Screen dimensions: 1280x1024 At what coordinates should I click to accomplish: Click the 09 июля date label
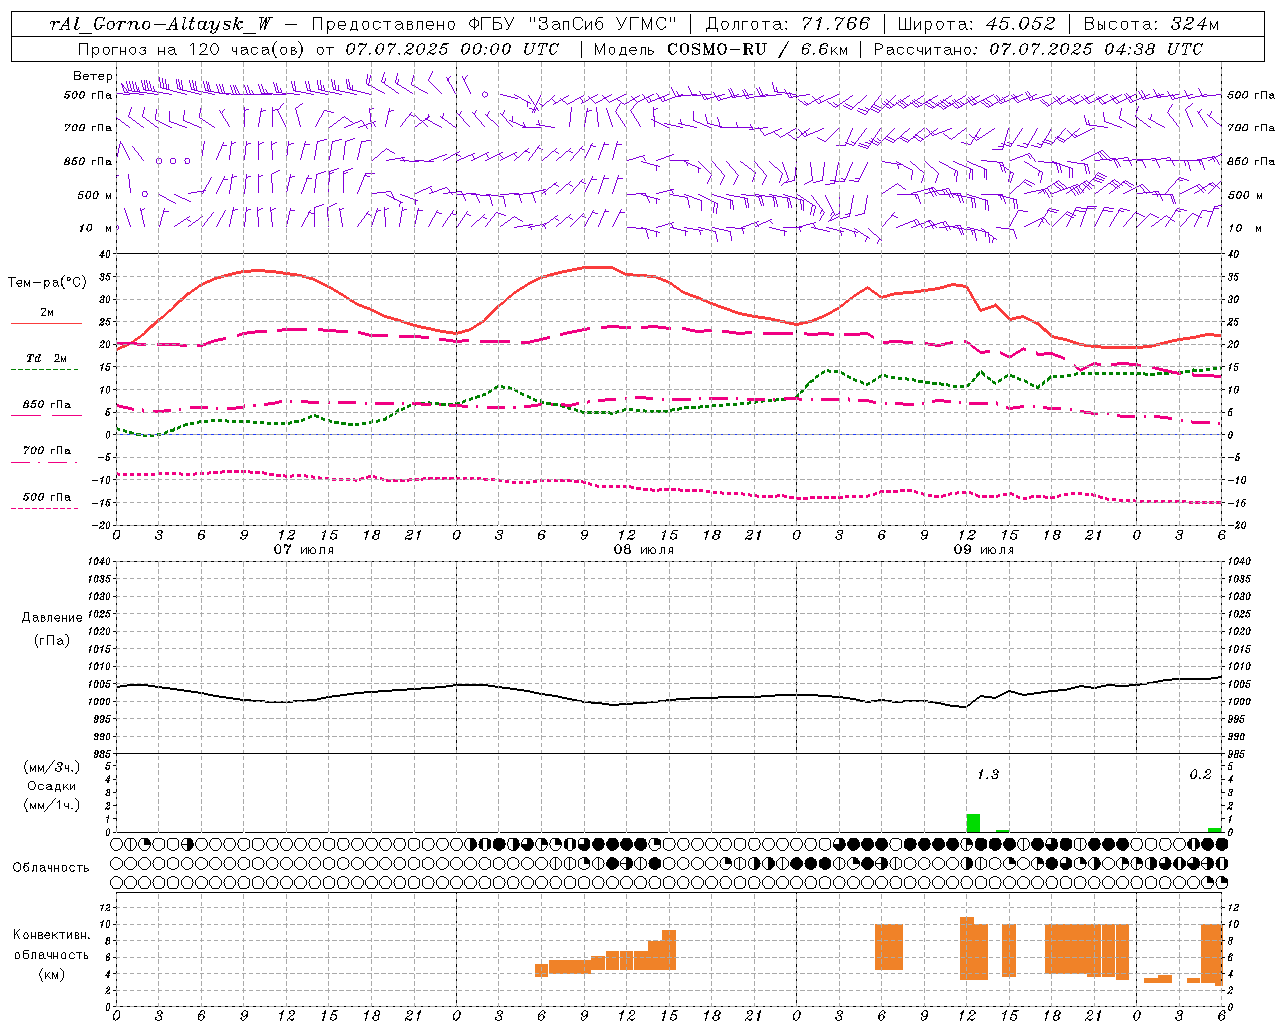(x=983, y=550)
